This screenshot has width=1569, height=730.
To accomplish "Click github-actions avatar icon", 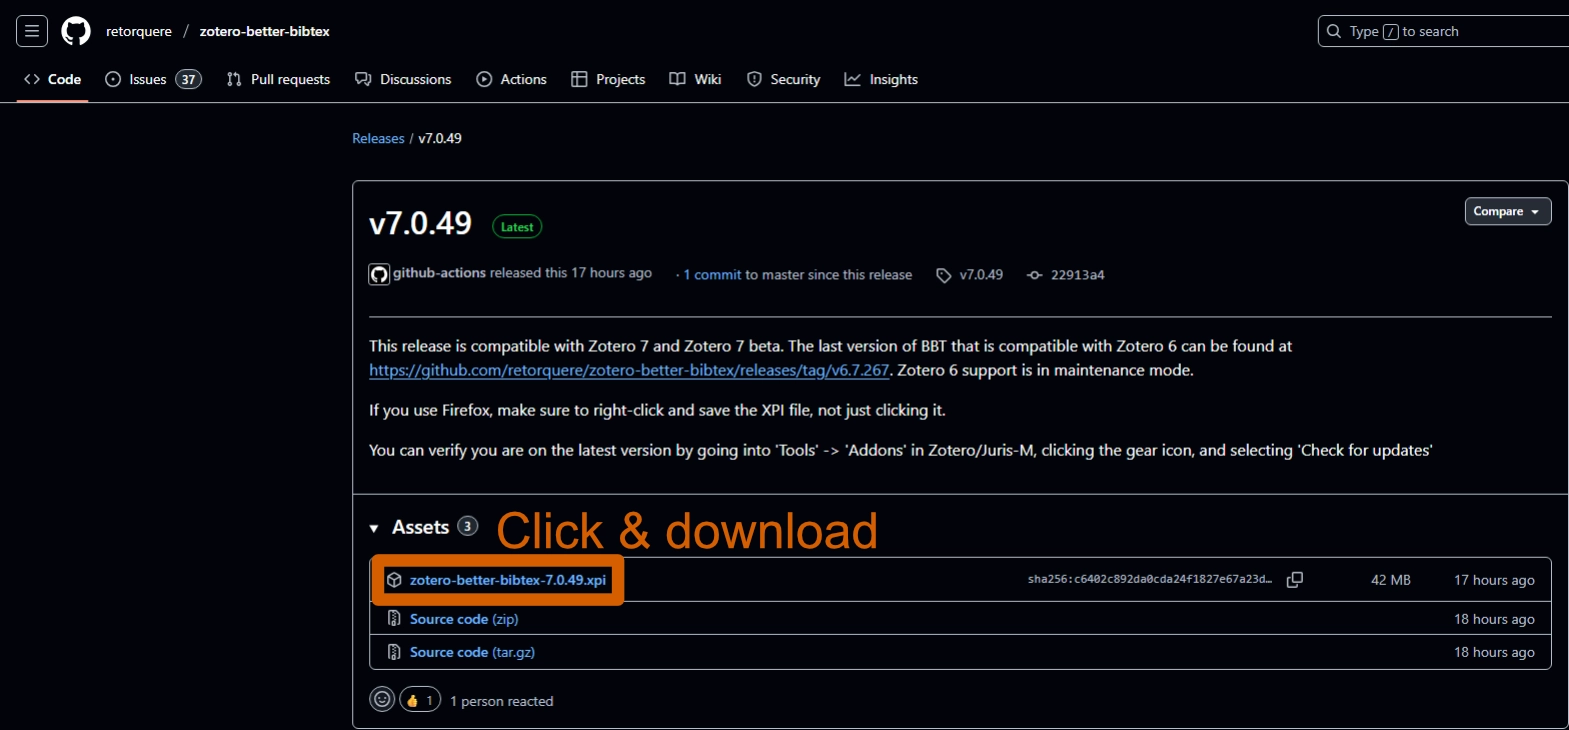I will (379, 275).
